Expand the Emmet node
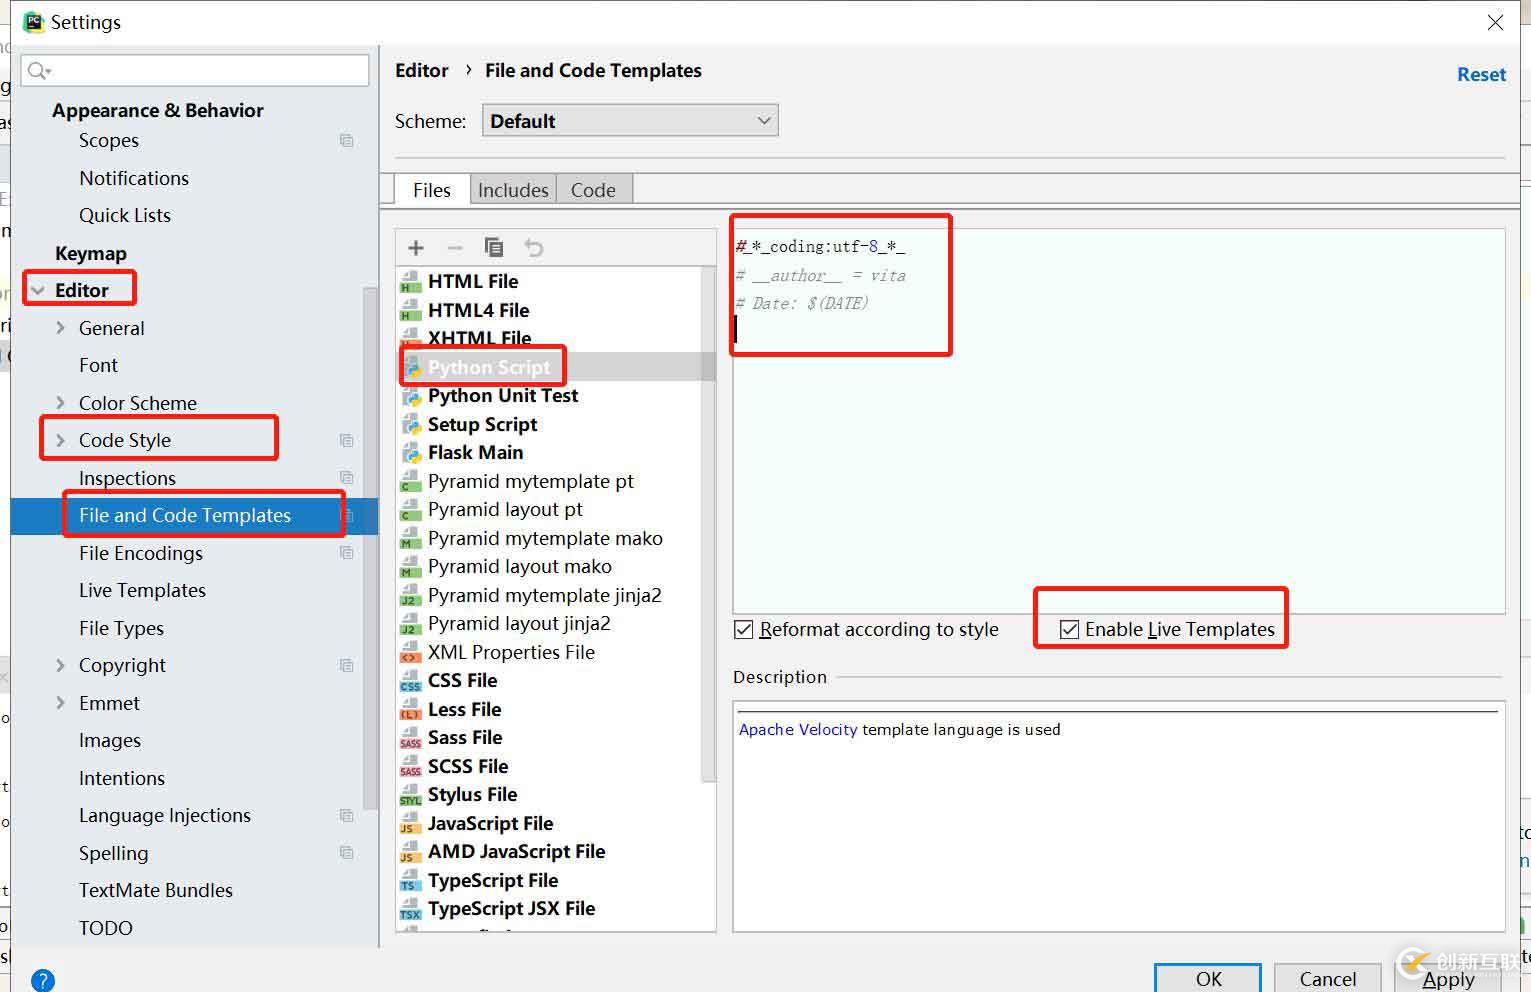 (x=60, y=703)
